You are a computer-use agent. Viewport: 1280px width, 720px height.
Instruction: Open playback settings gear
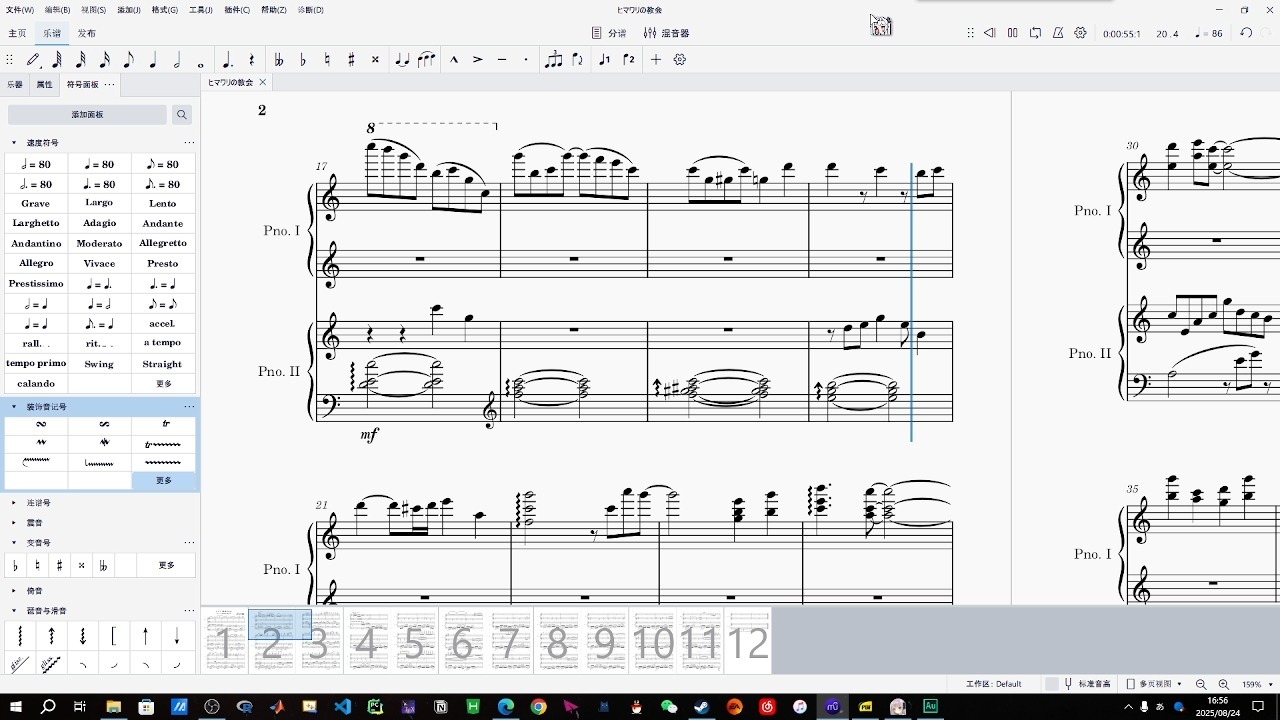pos(1080,33)
